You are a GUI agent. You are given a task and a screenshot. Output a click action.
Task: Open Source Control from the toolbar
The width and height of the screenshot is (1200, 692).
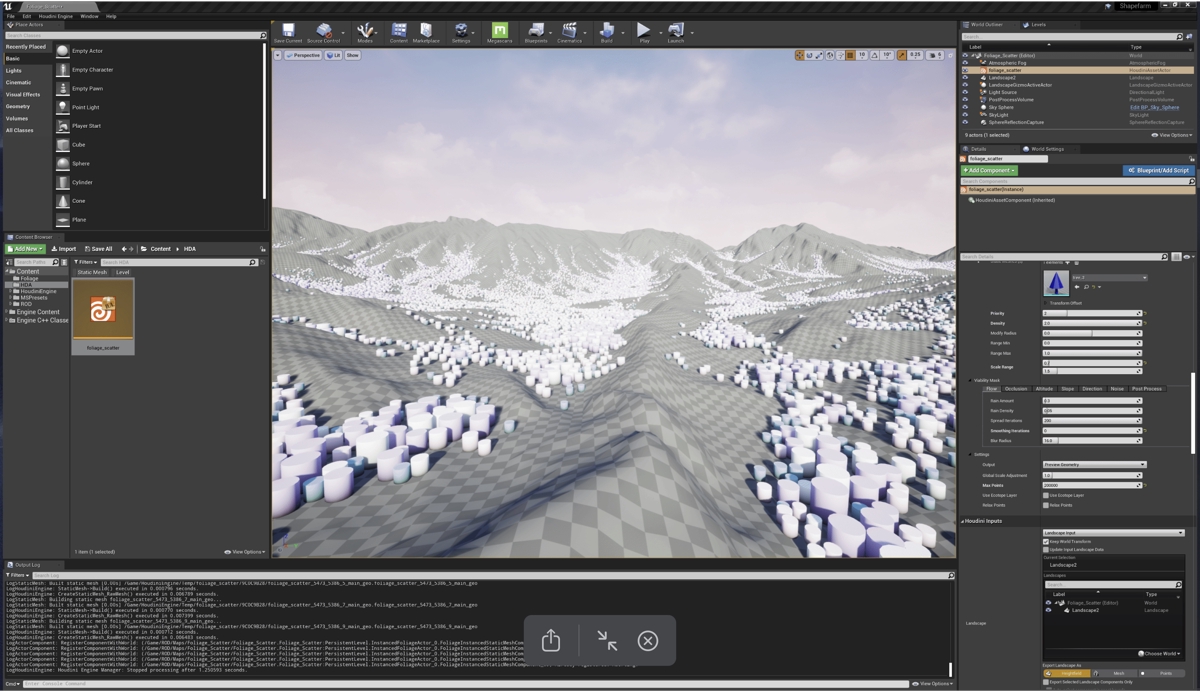(x=323, y=31)
